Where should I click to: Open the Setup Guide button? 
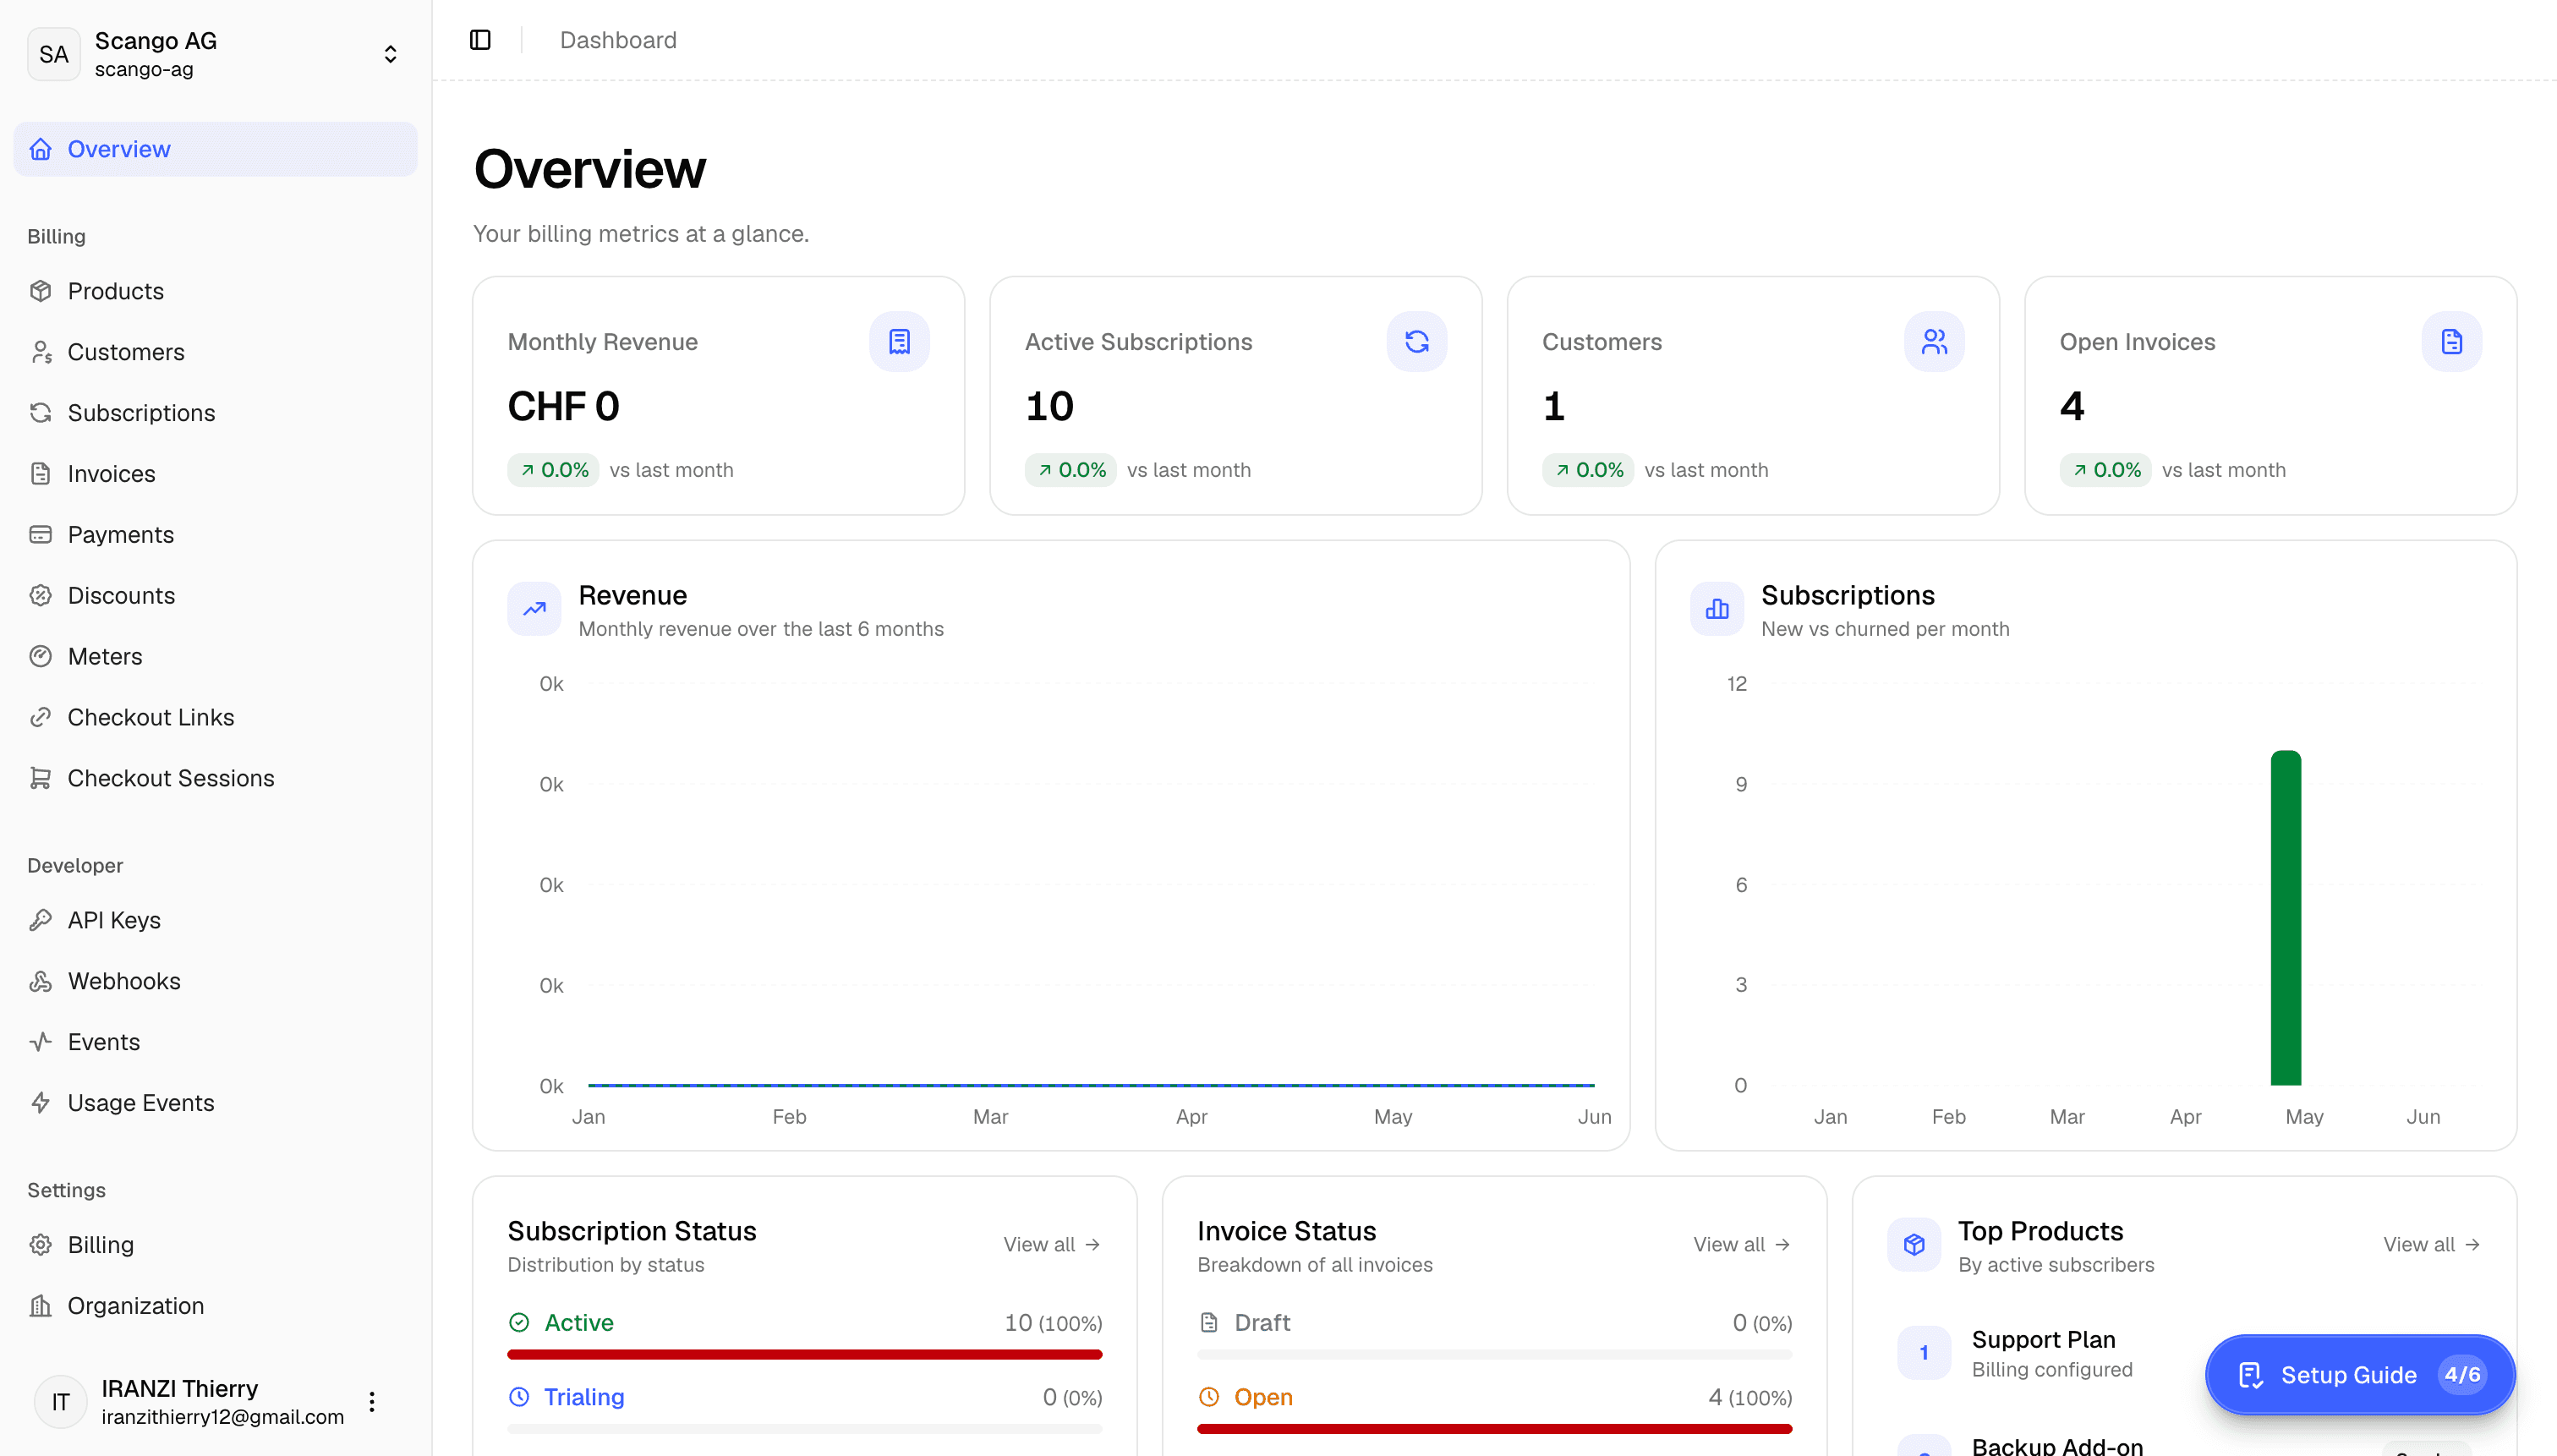click(2360, 1375)
